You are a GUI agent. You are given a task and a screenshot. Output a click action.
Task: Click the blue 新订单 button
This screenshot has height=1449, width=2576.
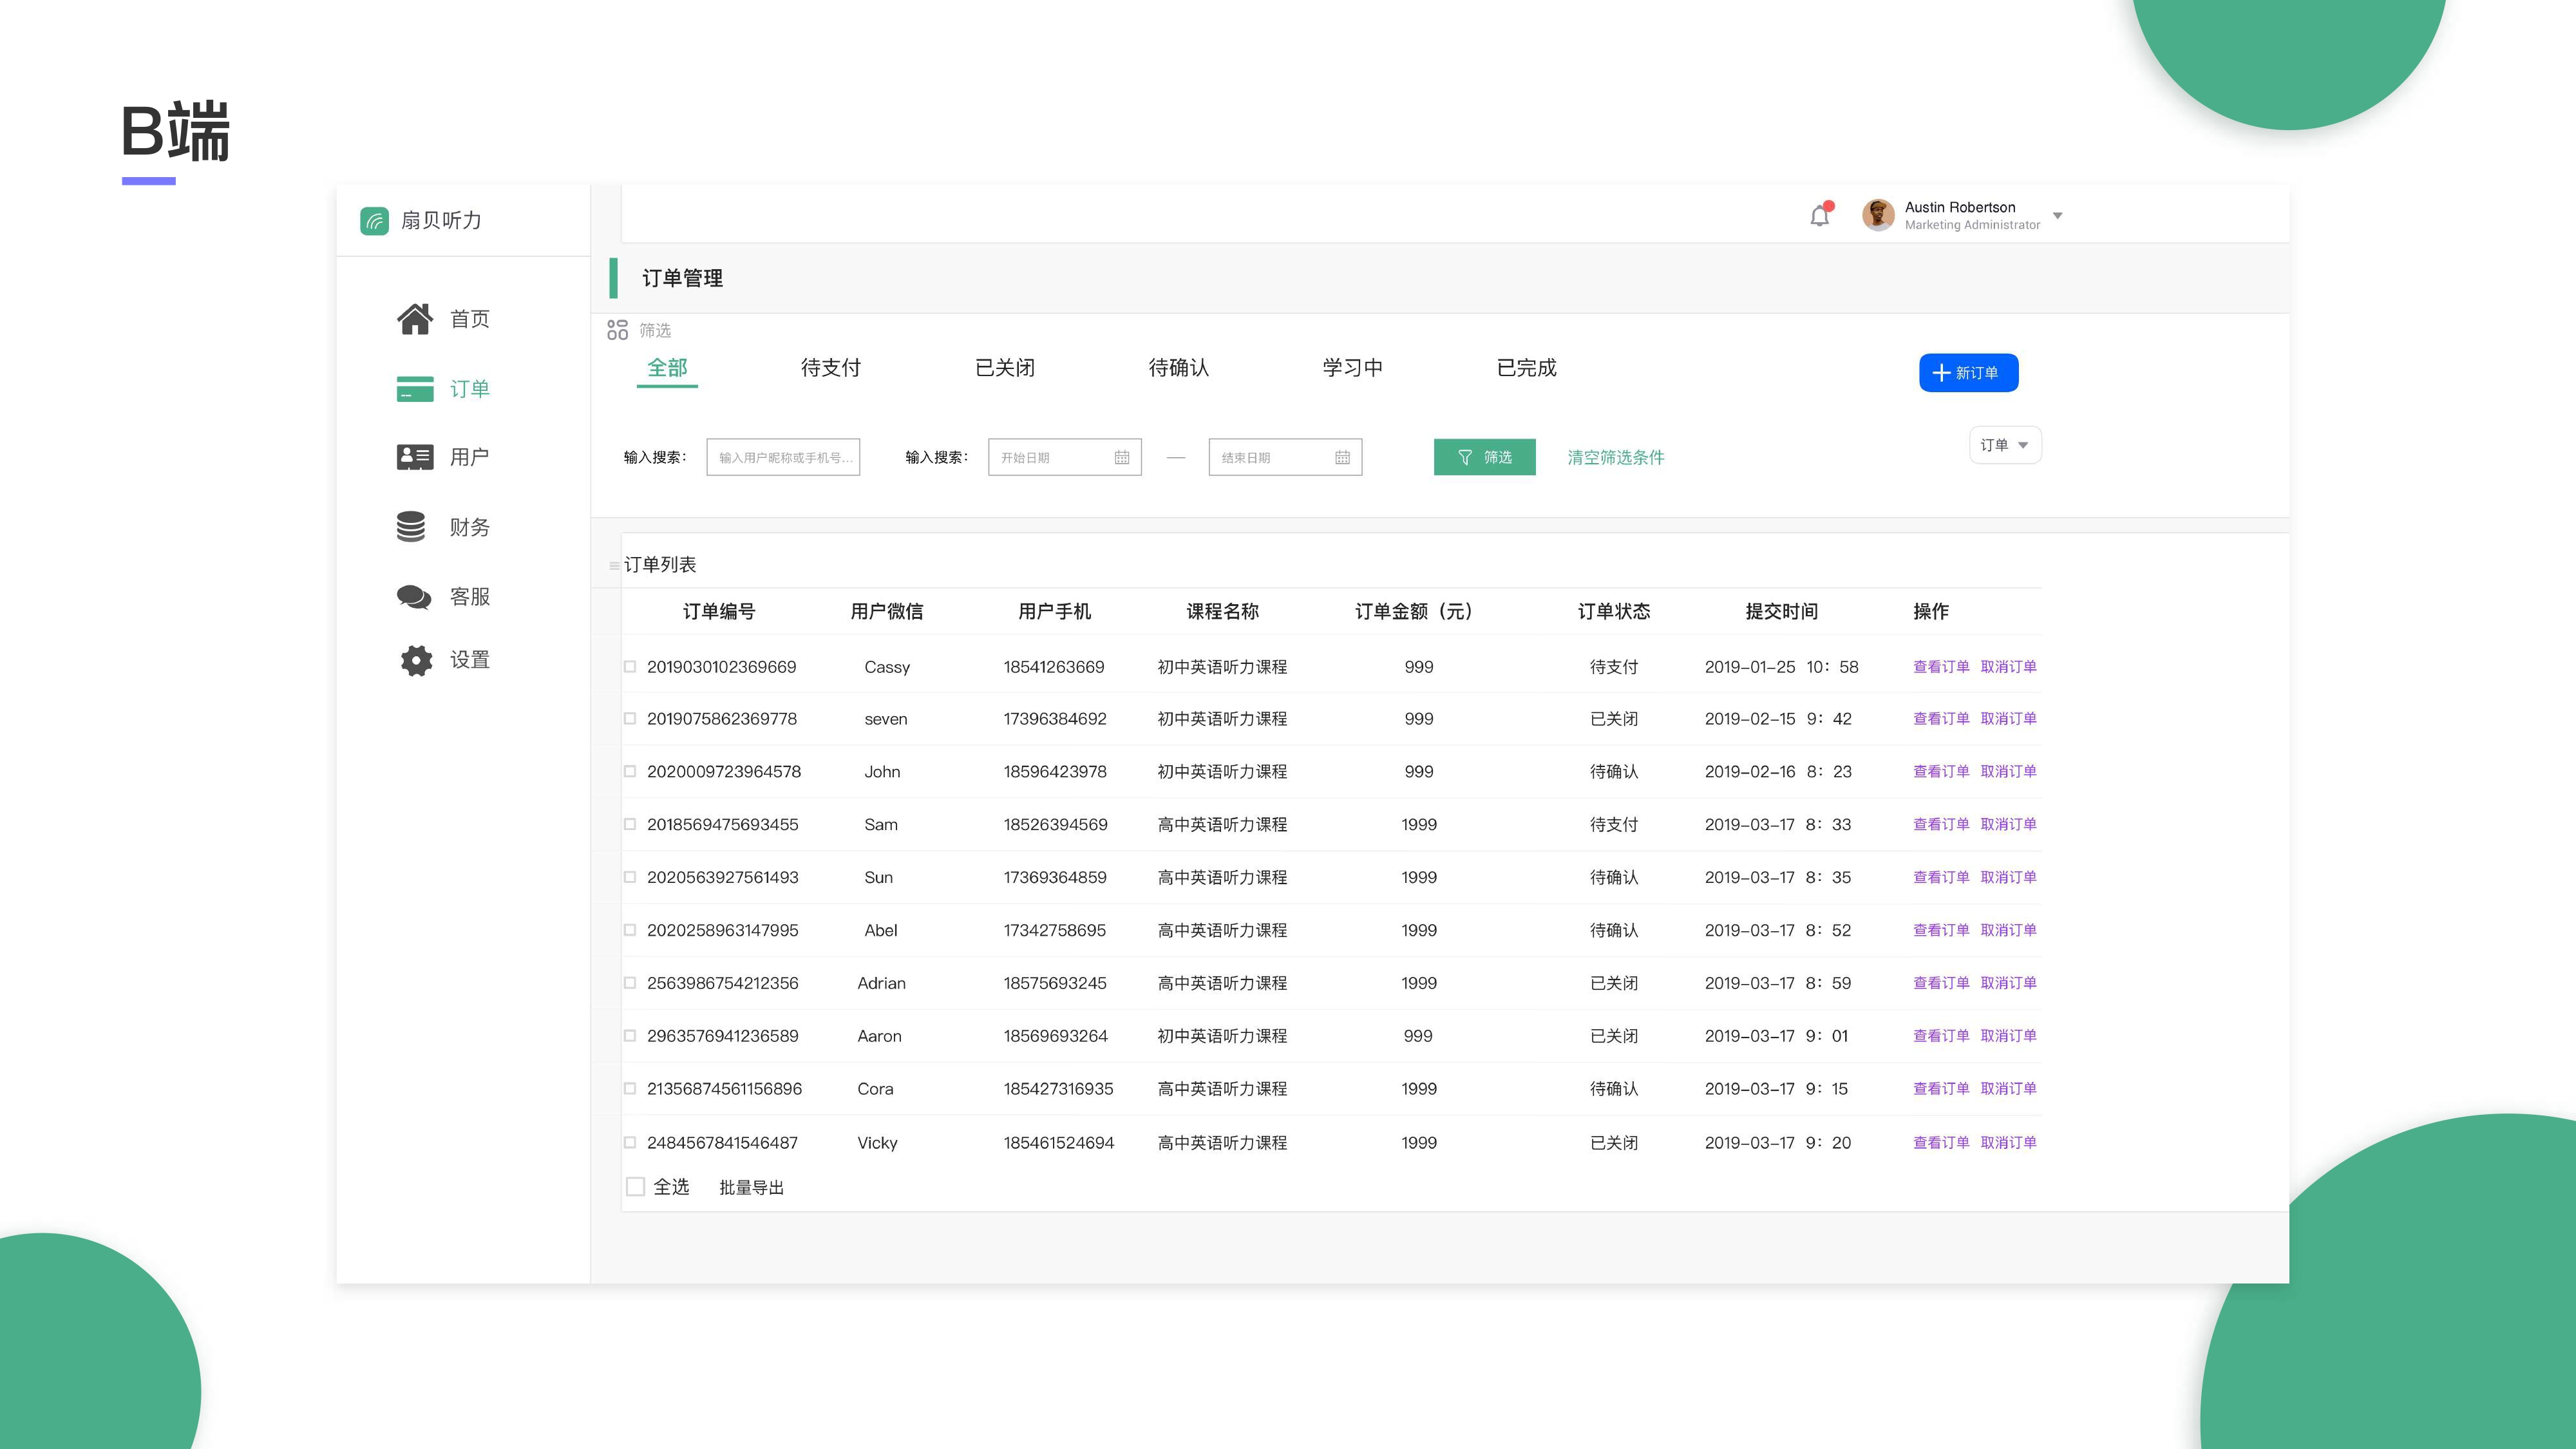(1968, 373)
